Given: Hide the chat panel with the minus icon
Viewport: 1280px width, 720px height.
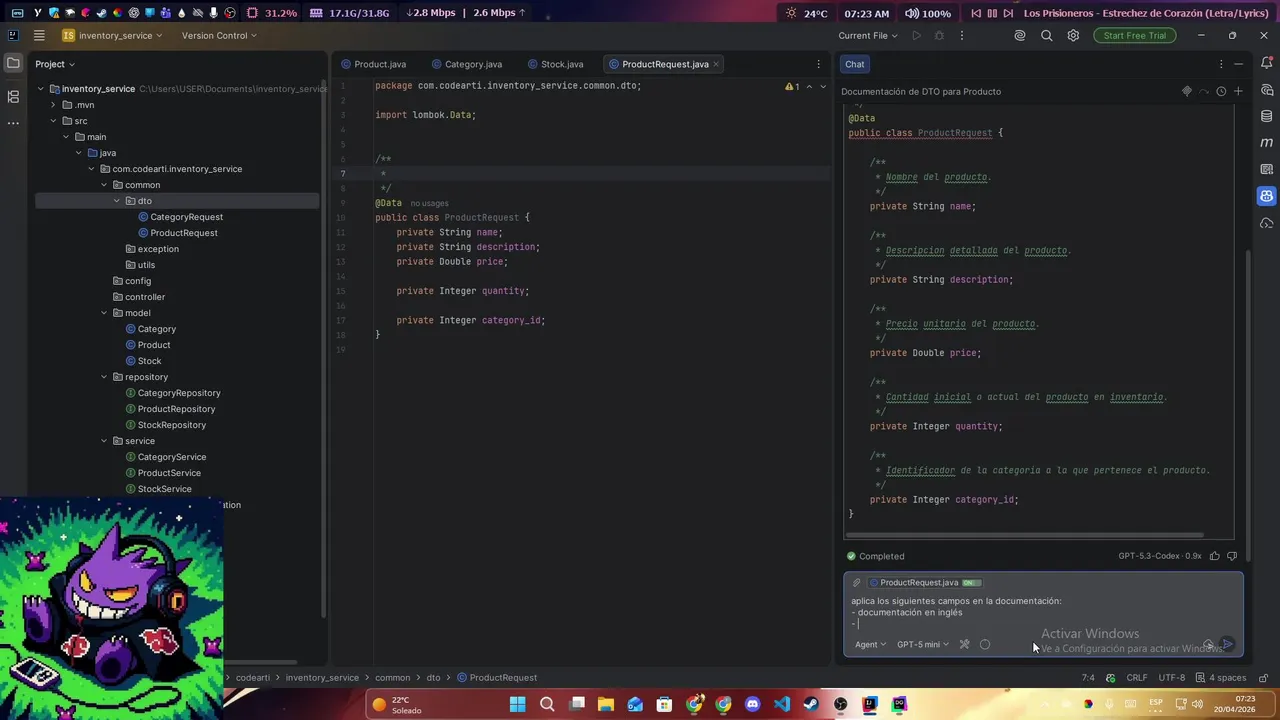Looking at the screenshot, I should point(1238,64).
